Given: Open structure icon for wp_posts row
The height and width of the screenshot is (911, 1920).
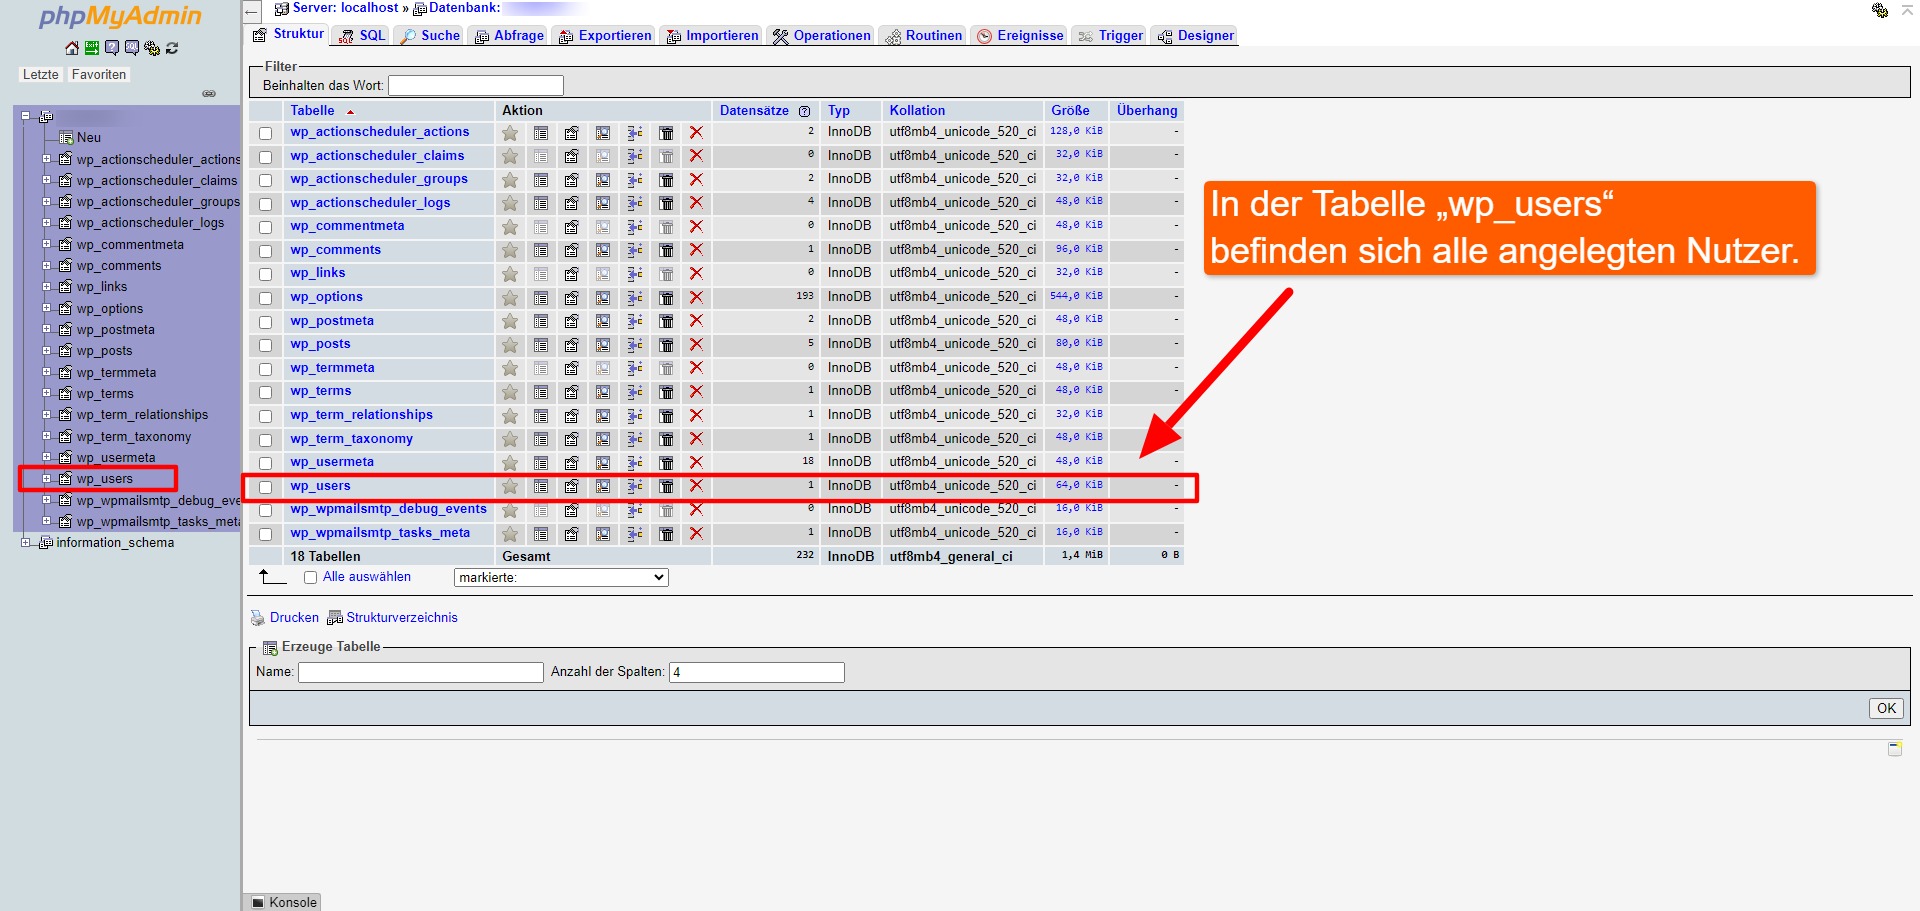Looking at the screenshot, I should point(572,345).
